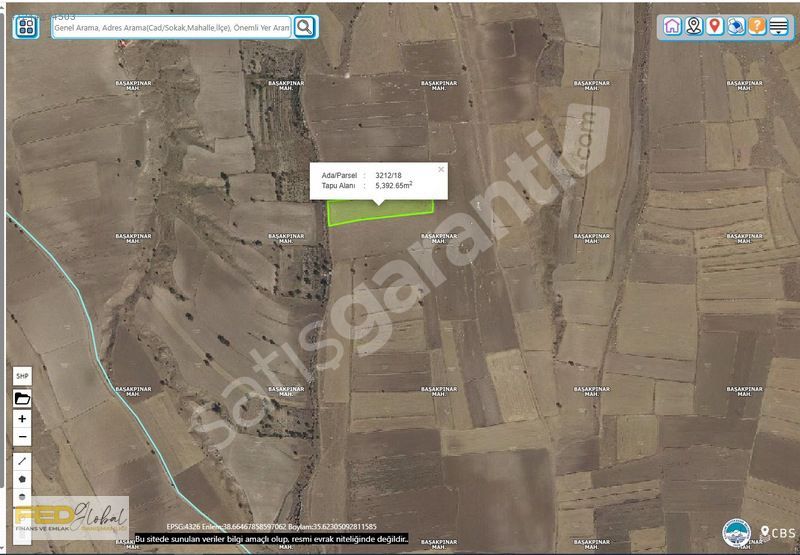Click the magnifier search button
The width and height of the screenshot is (800, 555).
point(304,27)
